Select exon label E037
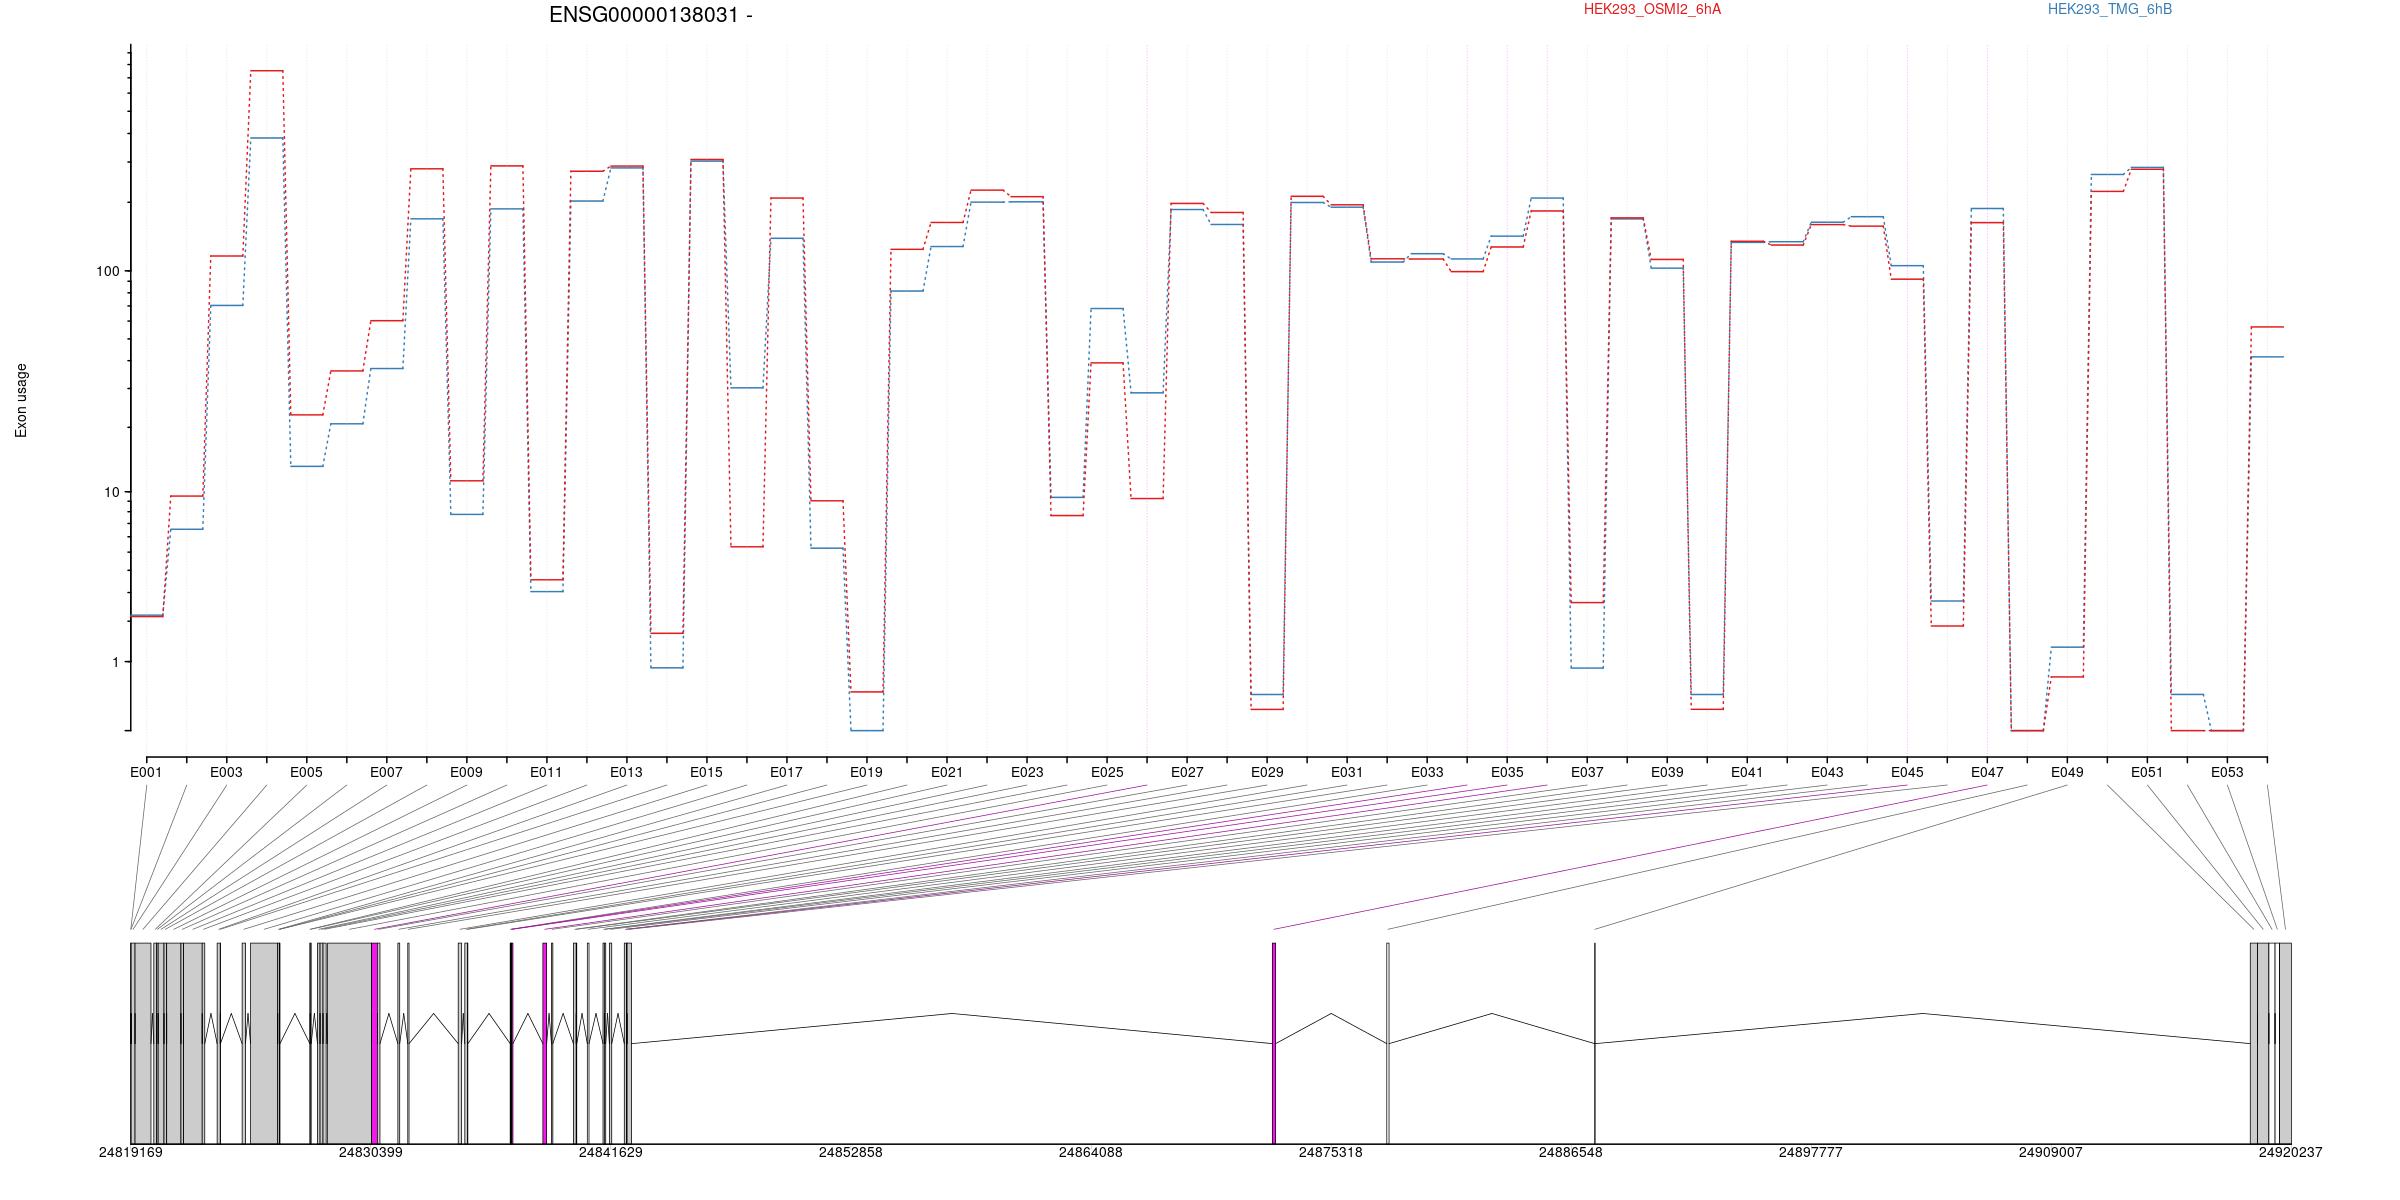Viewport: 2400px width, 1200px height. pos(1587,772)
